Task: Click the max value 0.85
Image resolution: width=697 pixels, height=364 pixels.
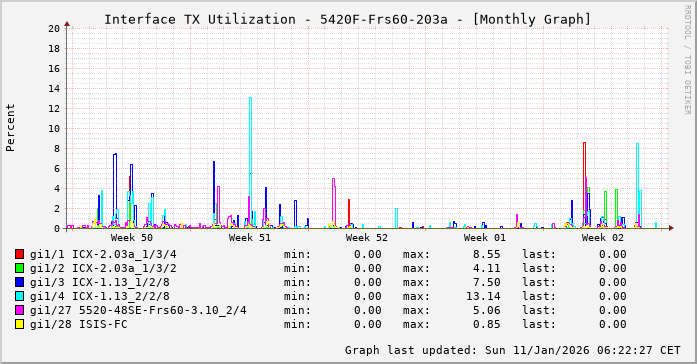Action: click(x=487, y=324)
